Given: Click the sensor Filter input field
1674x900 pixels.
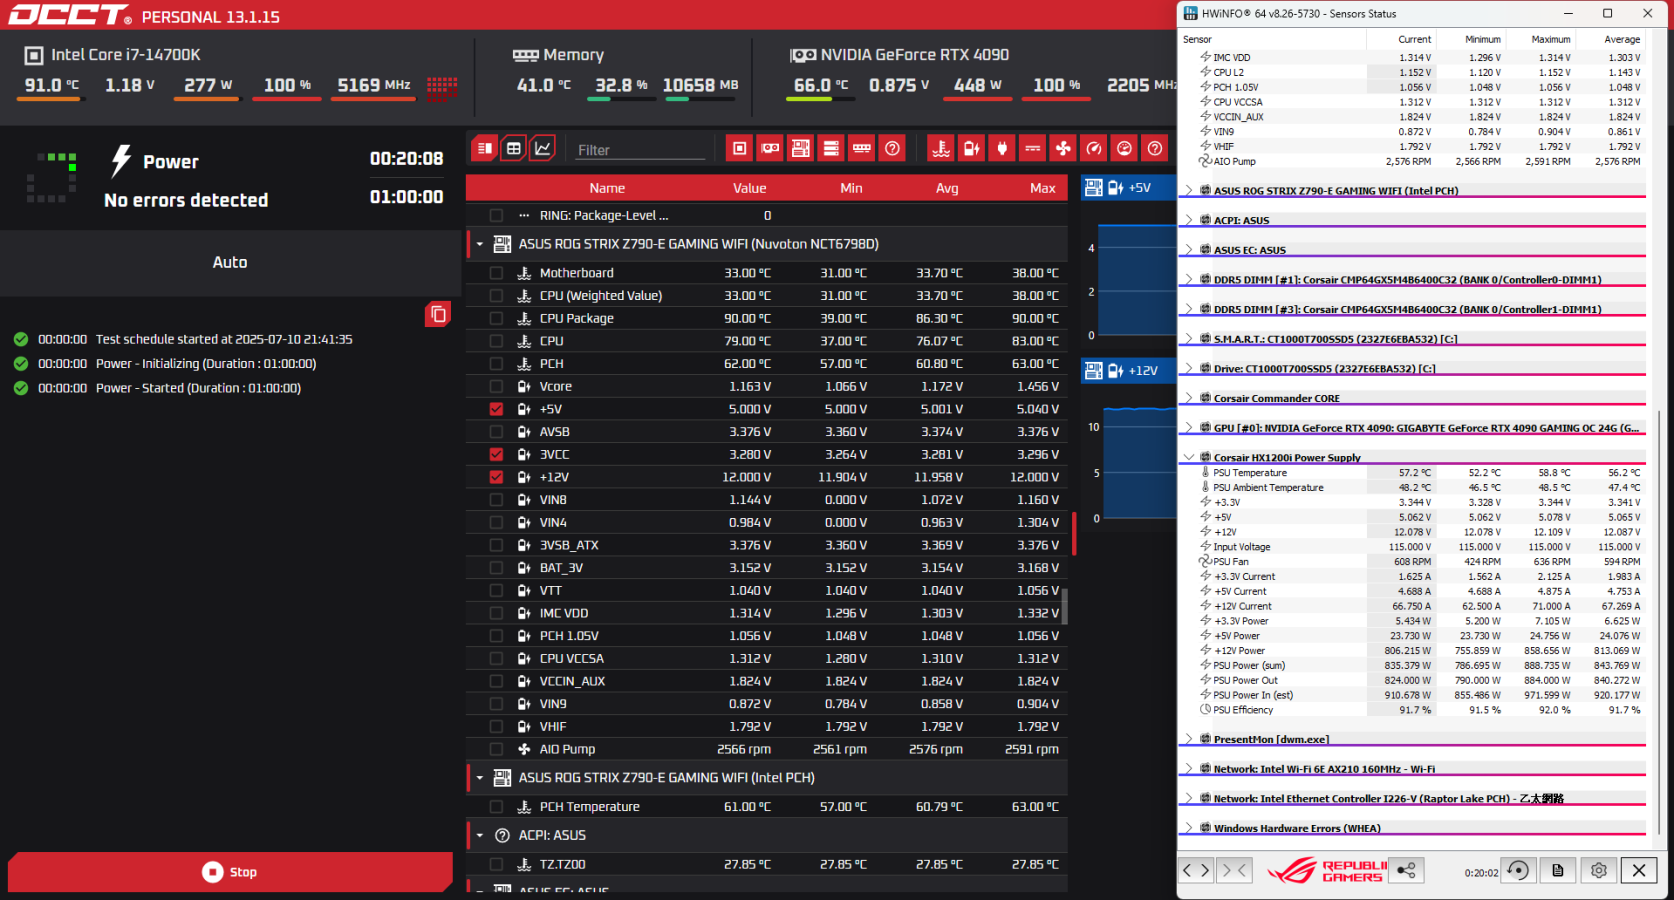Looking at the screenshot, I should [x=640, y=150].
